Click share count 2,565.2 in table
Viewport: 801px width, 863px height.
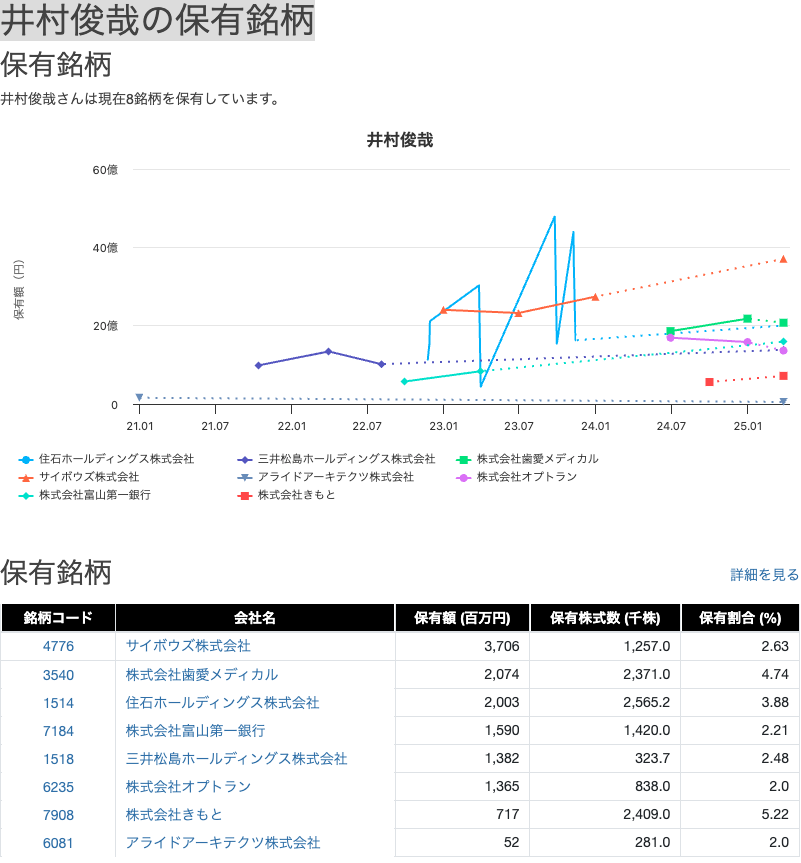click(647, 702)
